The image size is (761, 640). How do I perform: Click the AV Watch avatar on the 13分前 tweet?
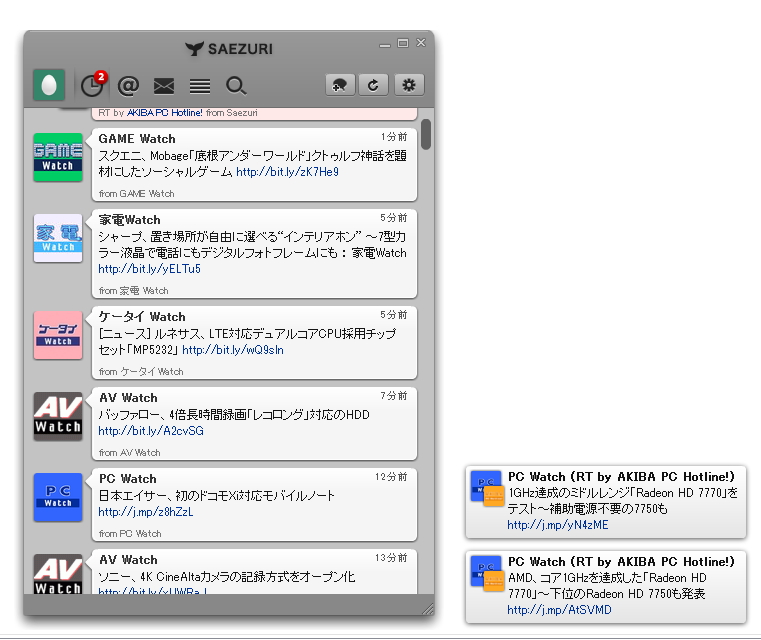(x=58, y=574)
